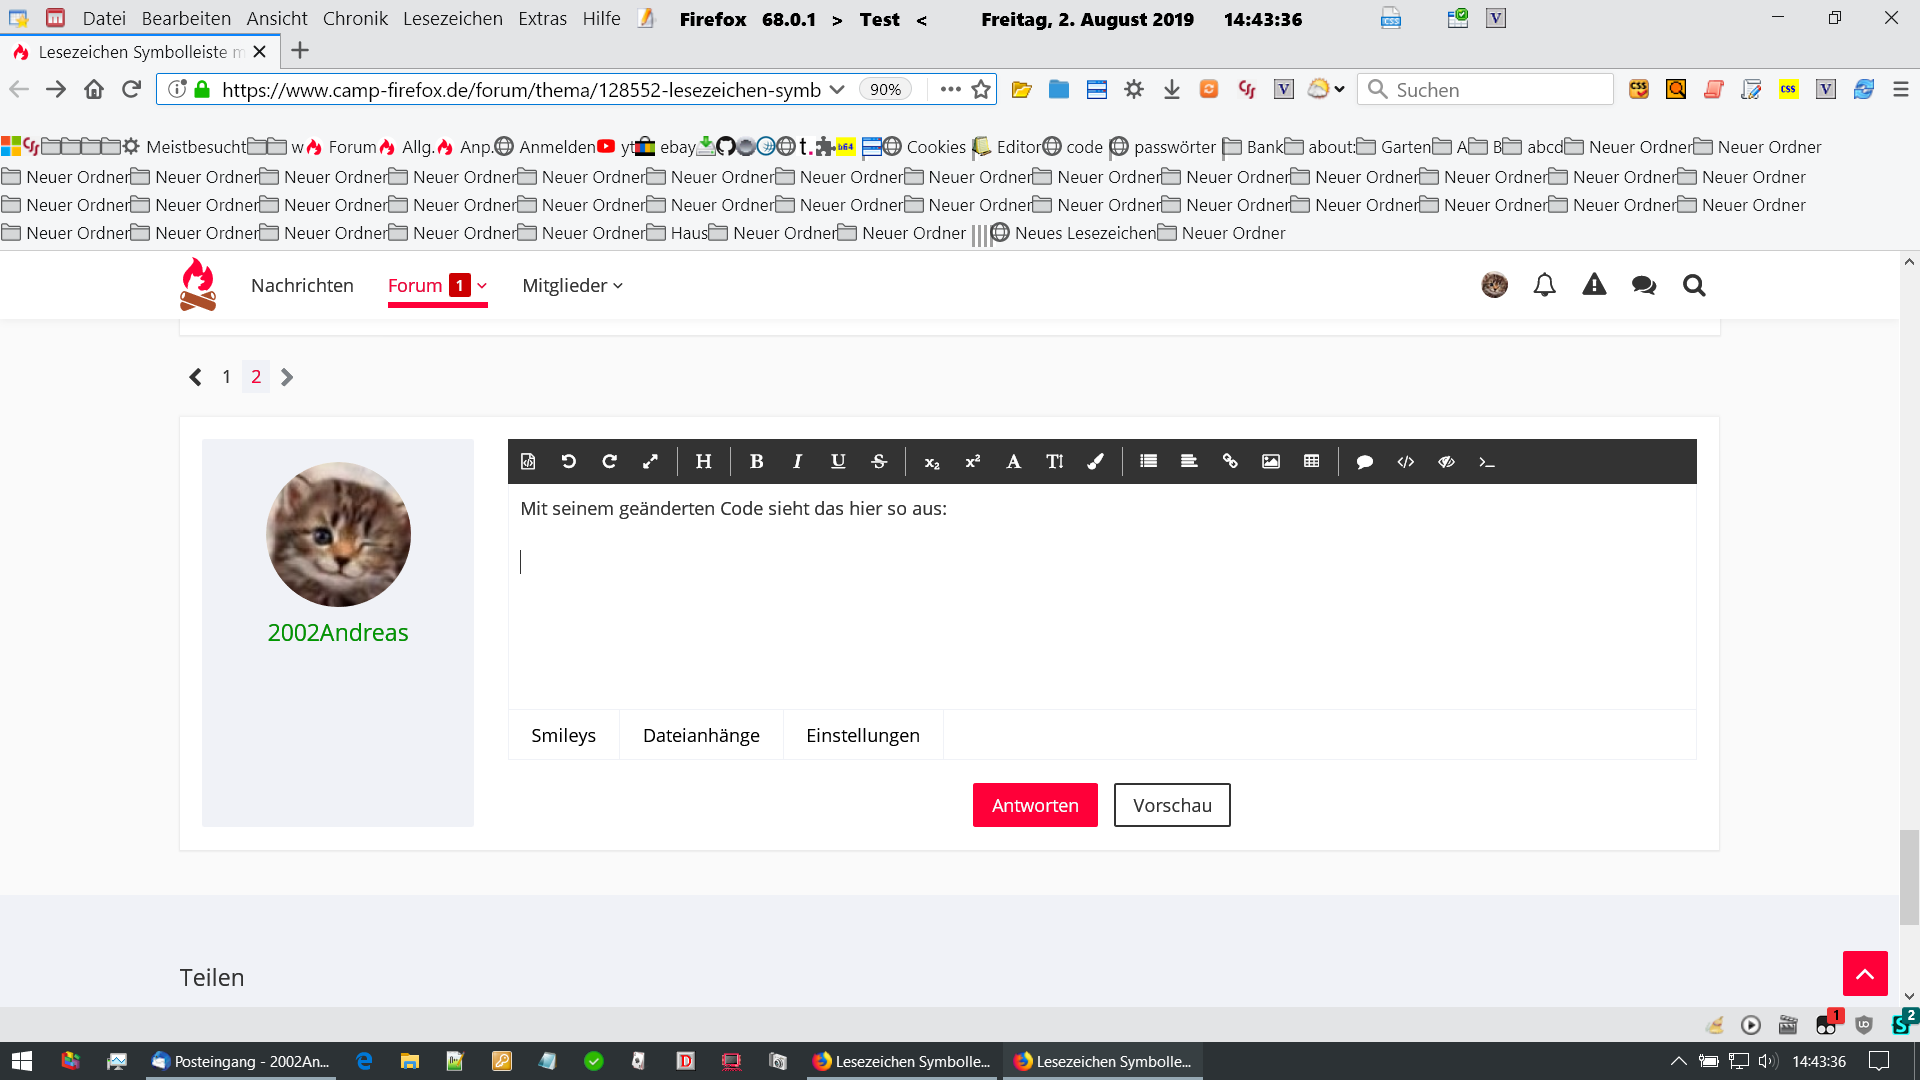Screen dimensions: 1920x1080
Task: Toggle italic formatting in editor
Action: pos(797,461)
